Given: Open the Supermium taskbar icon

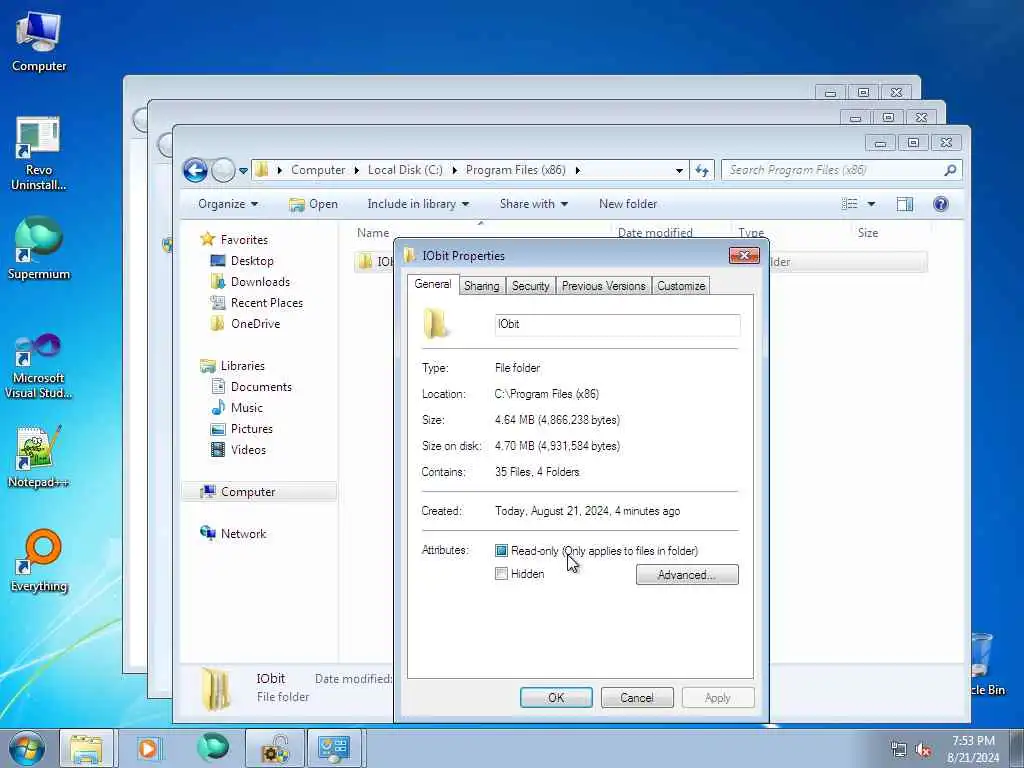Looking at the screenshot, I should pos(213,747).
